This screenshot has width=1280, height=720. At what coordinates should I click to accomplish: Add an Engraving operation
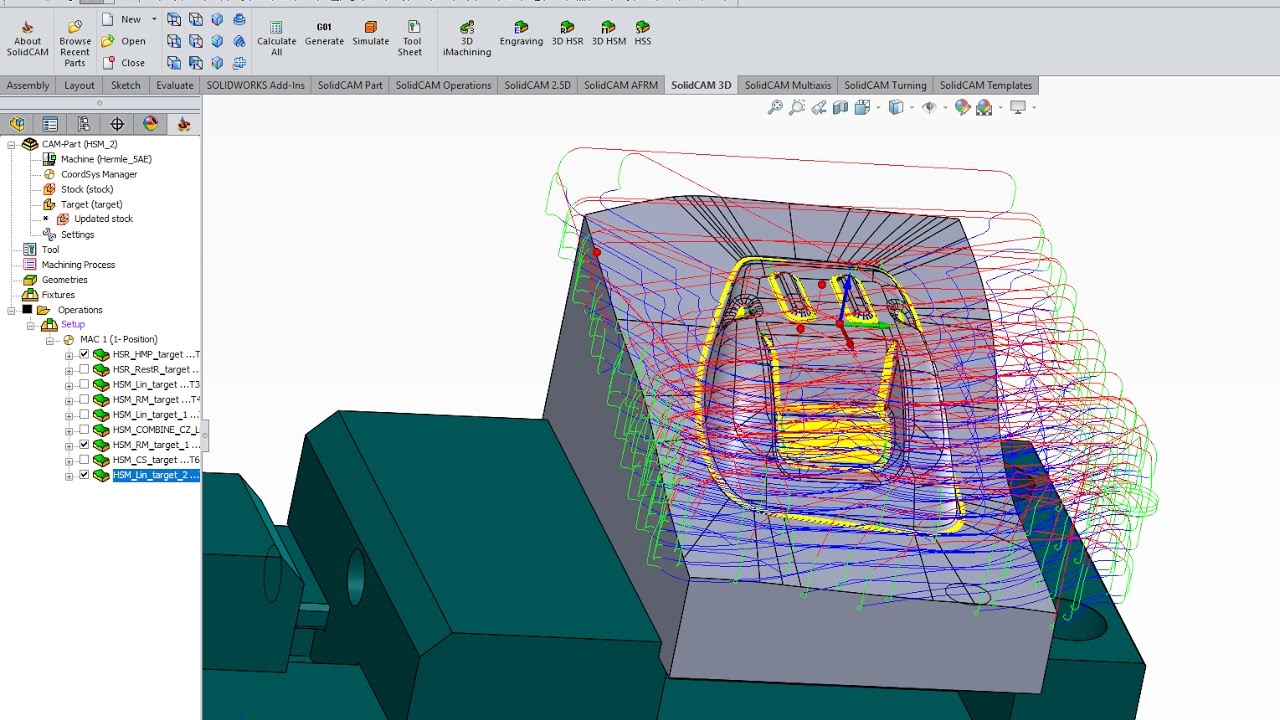click(x=521, y=34)
